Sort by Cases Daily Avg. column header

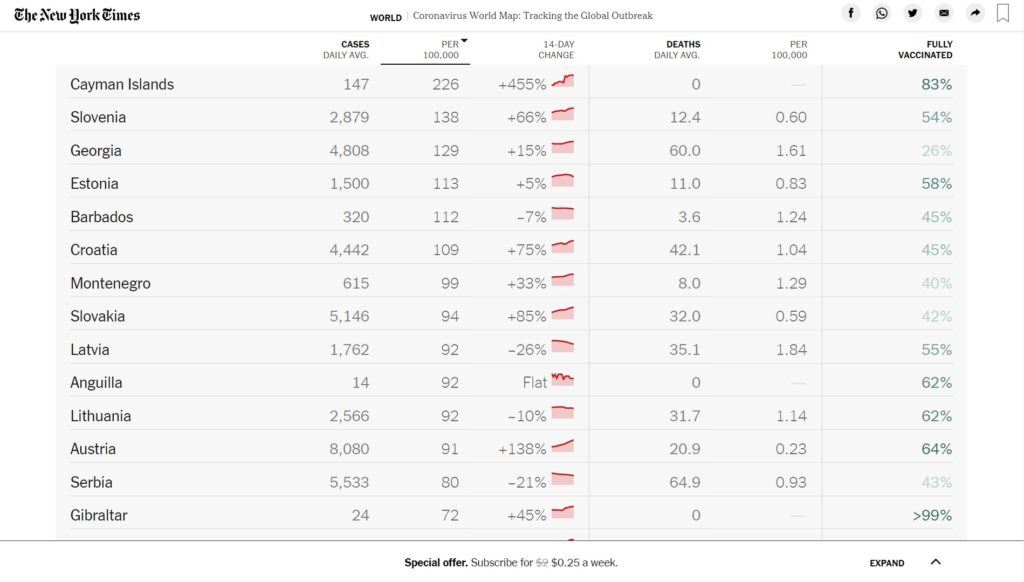(x=346, y=50)
